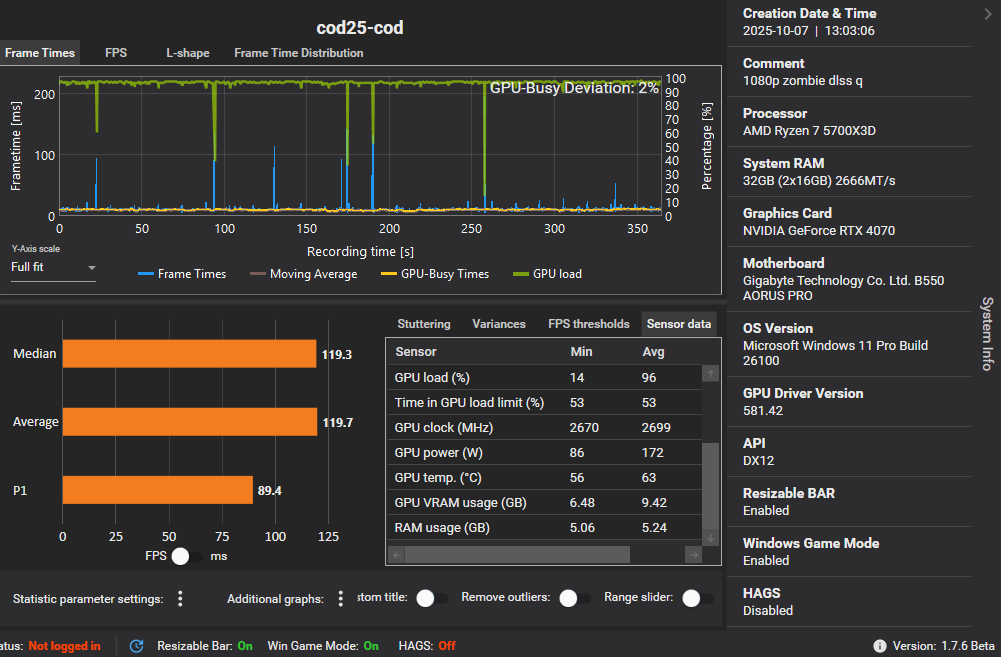Click sensor table scroll left arrow
This screenshot has width=1001, height=657.
tap(396, 555)
